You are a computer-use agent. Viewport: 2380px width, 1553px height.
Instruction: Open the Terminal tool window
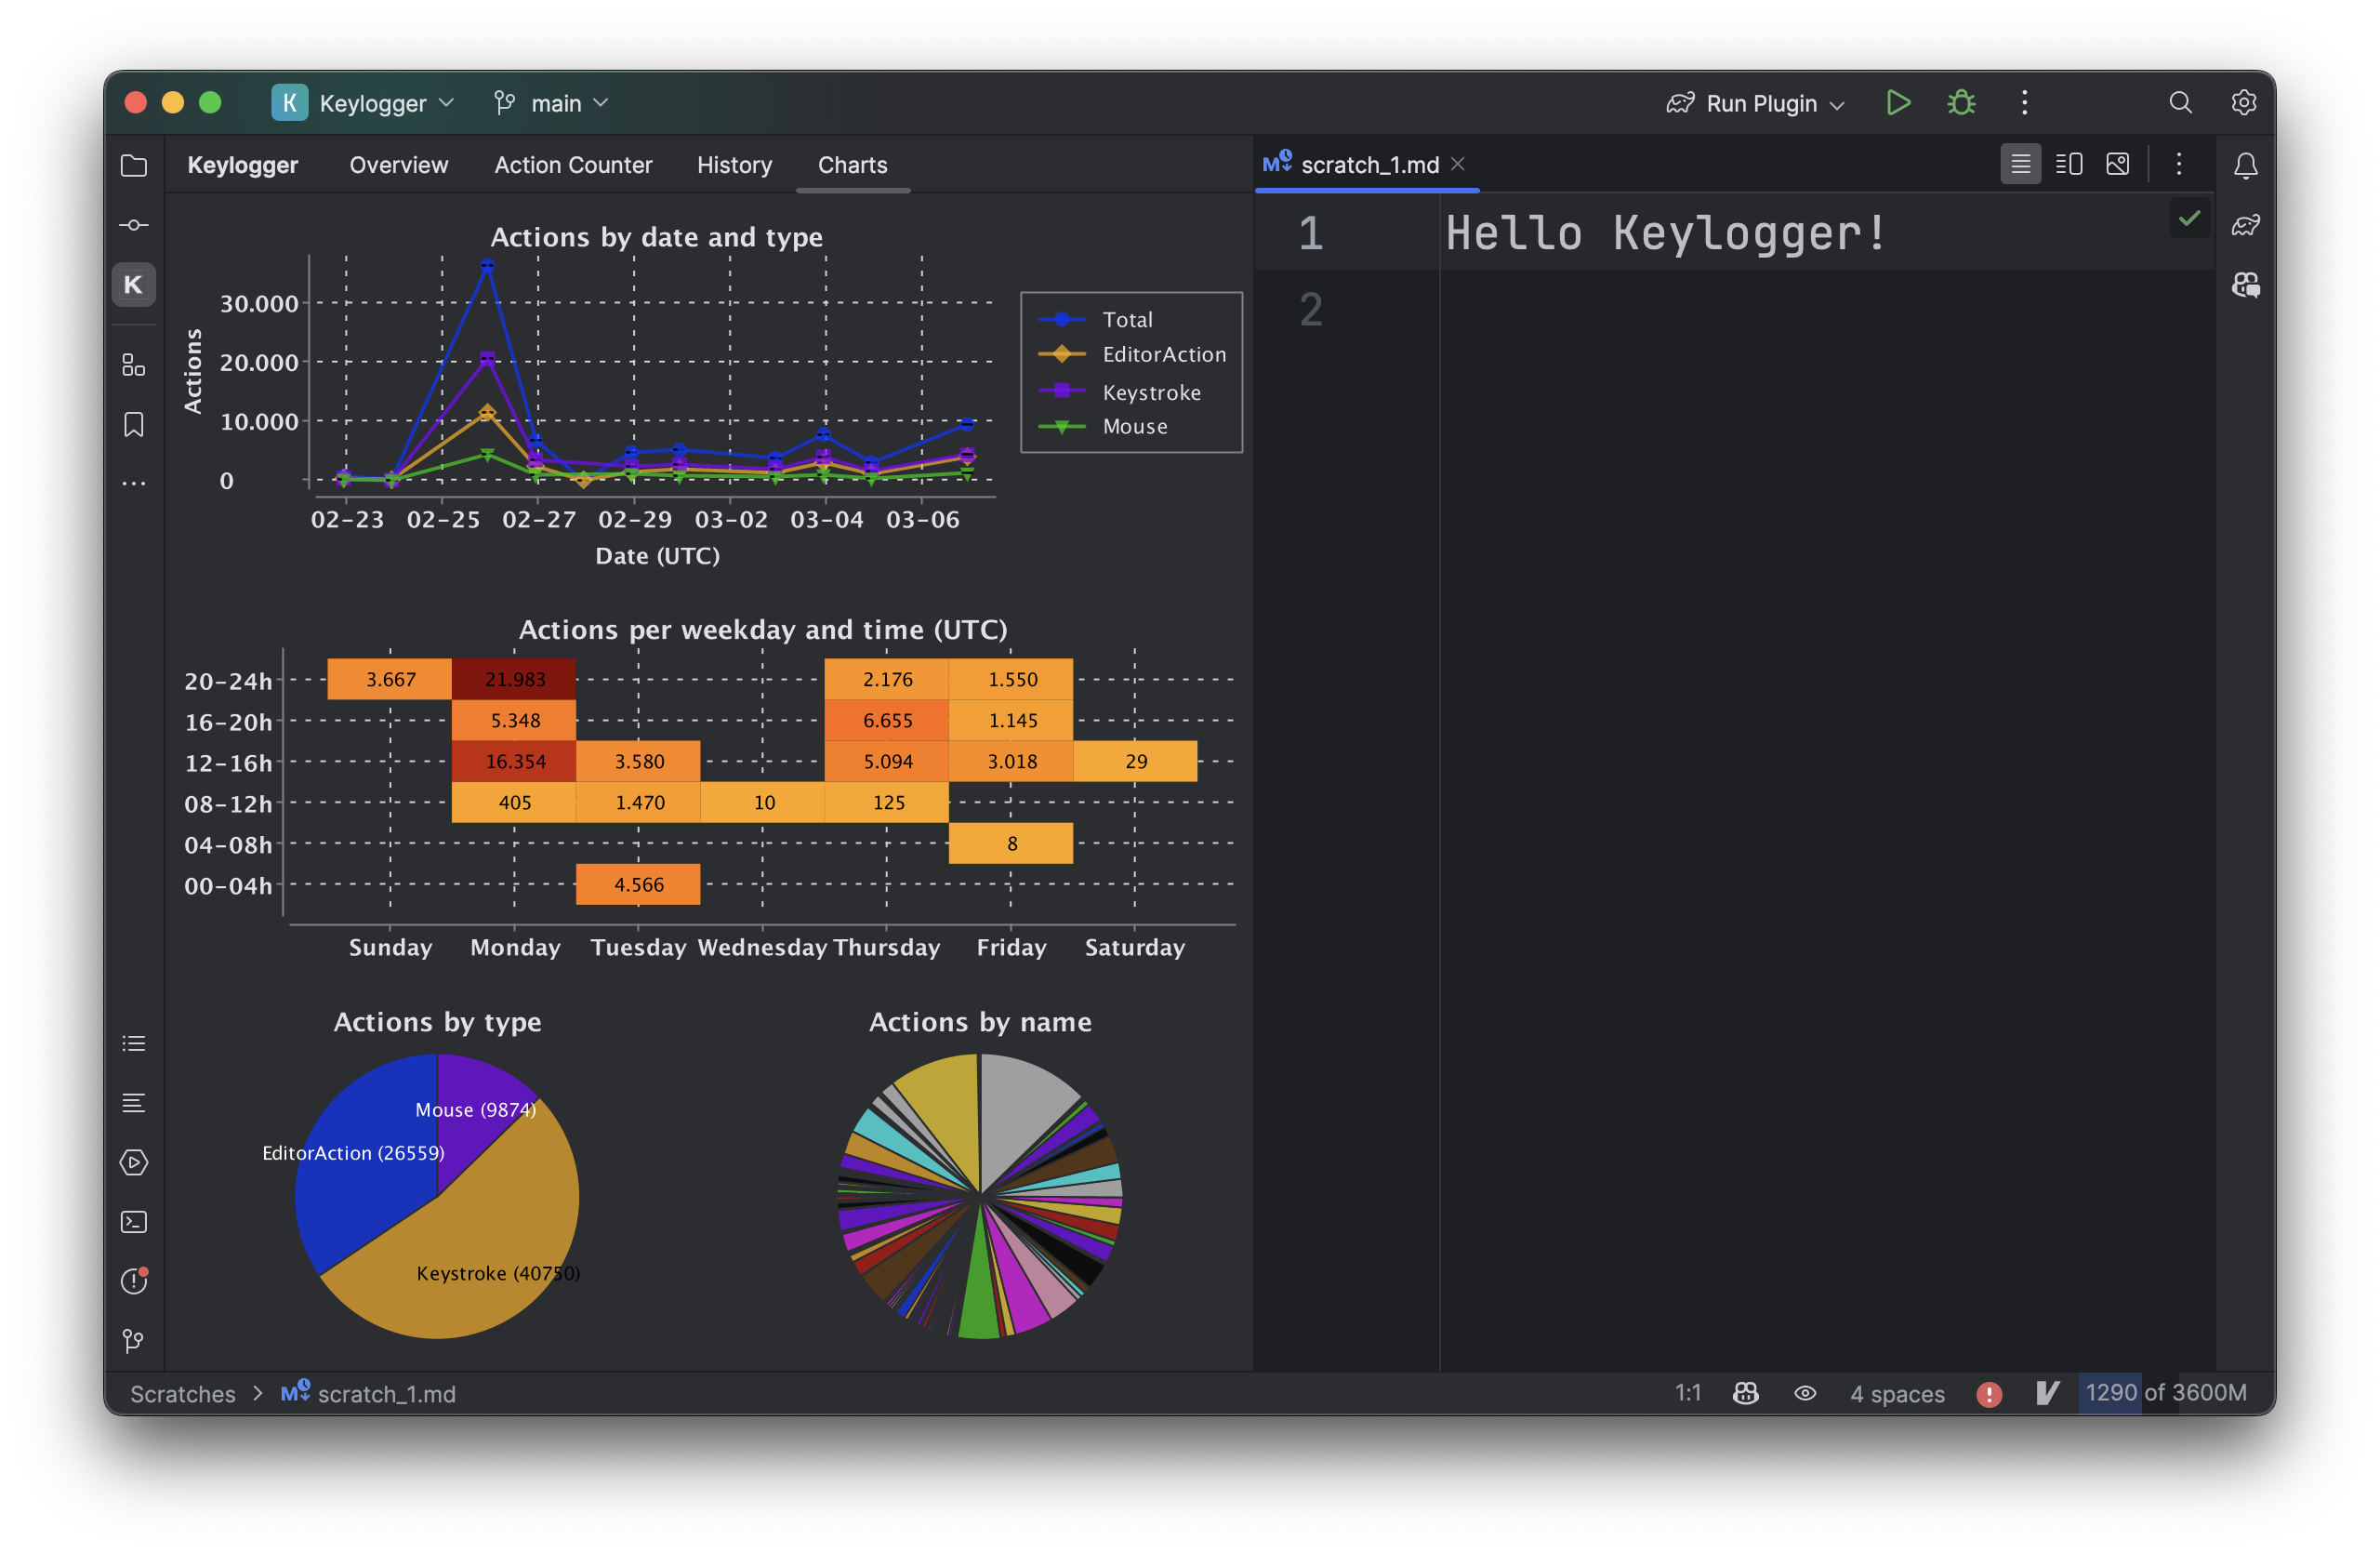[x=133, y=1222]
